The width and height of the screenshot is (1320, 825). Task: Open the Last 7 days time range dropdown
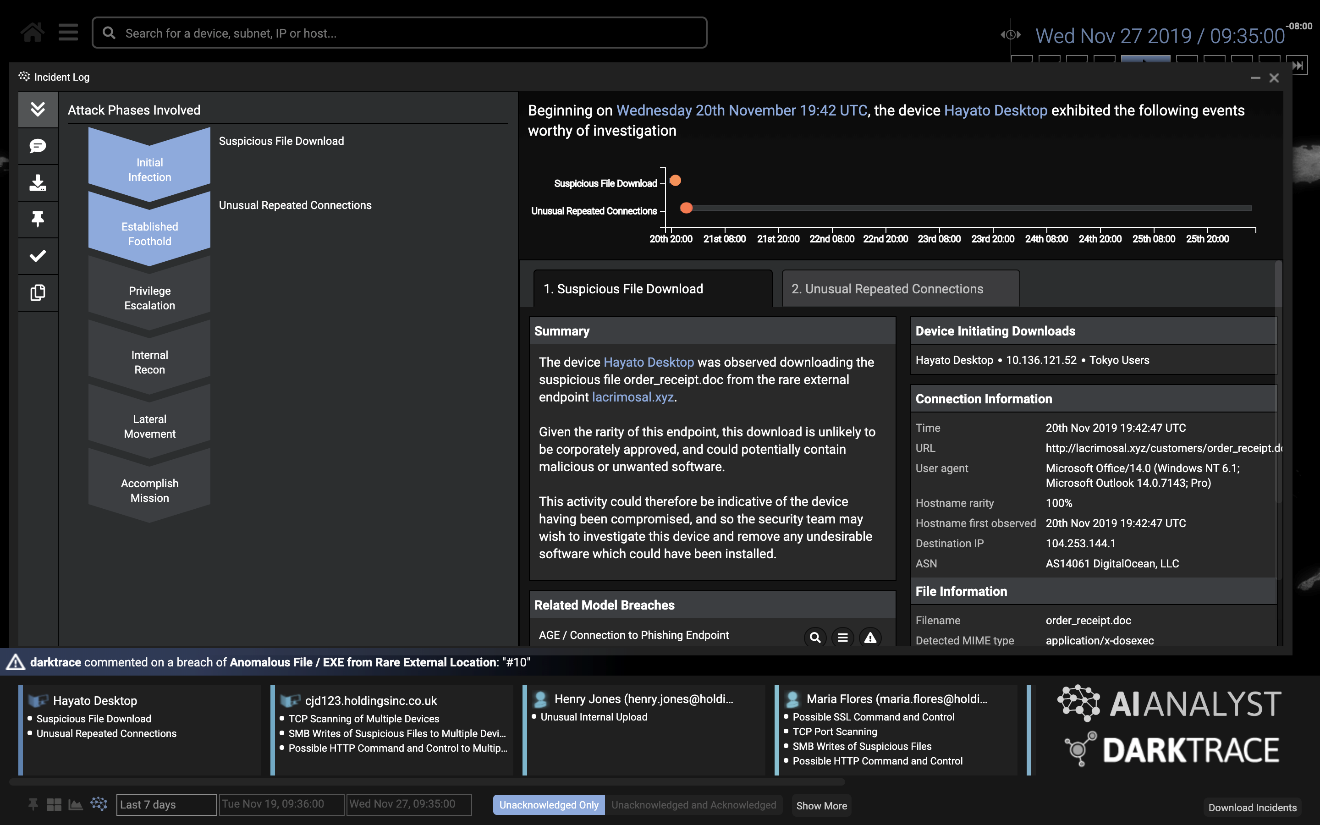(x=166, y=804)
